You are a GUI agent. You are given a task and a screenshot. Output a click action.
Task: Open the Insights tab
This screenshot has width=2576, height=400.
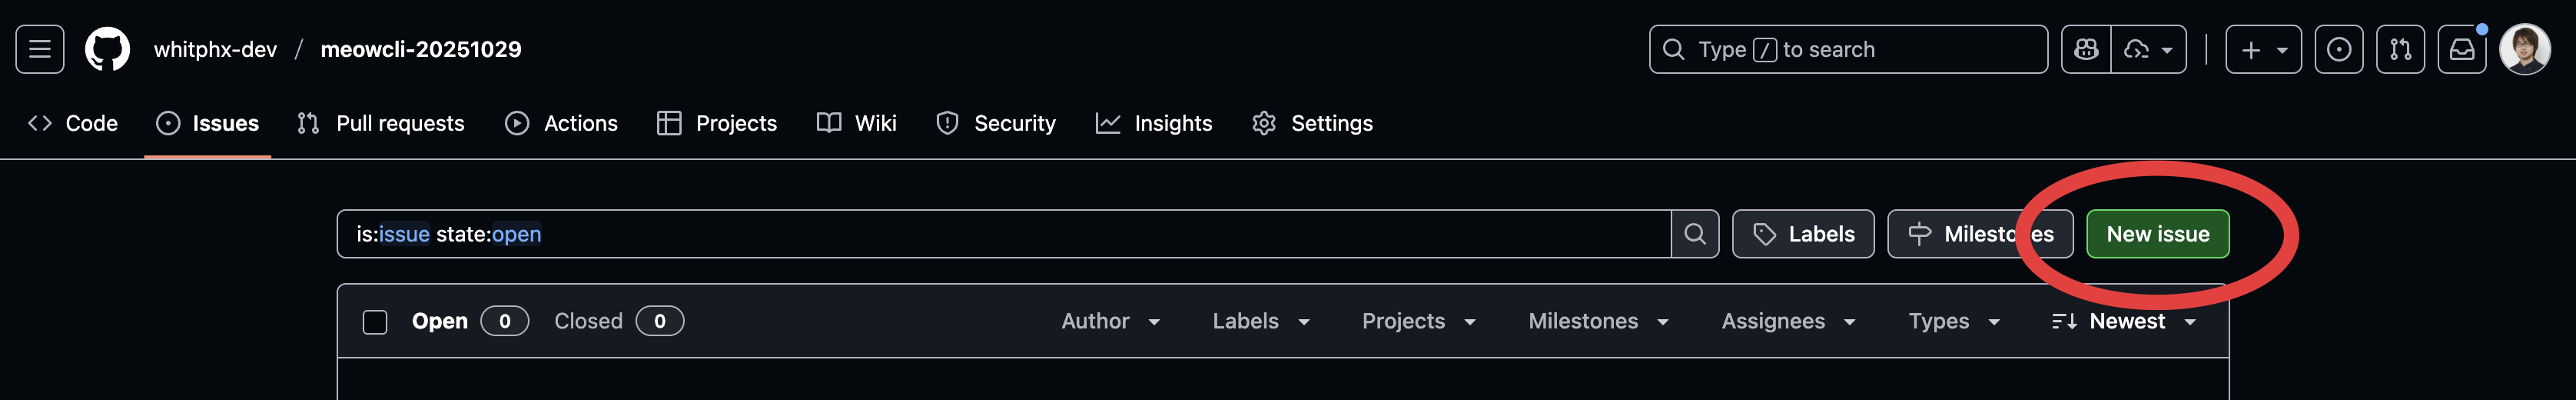click(x=1154, y=123)
